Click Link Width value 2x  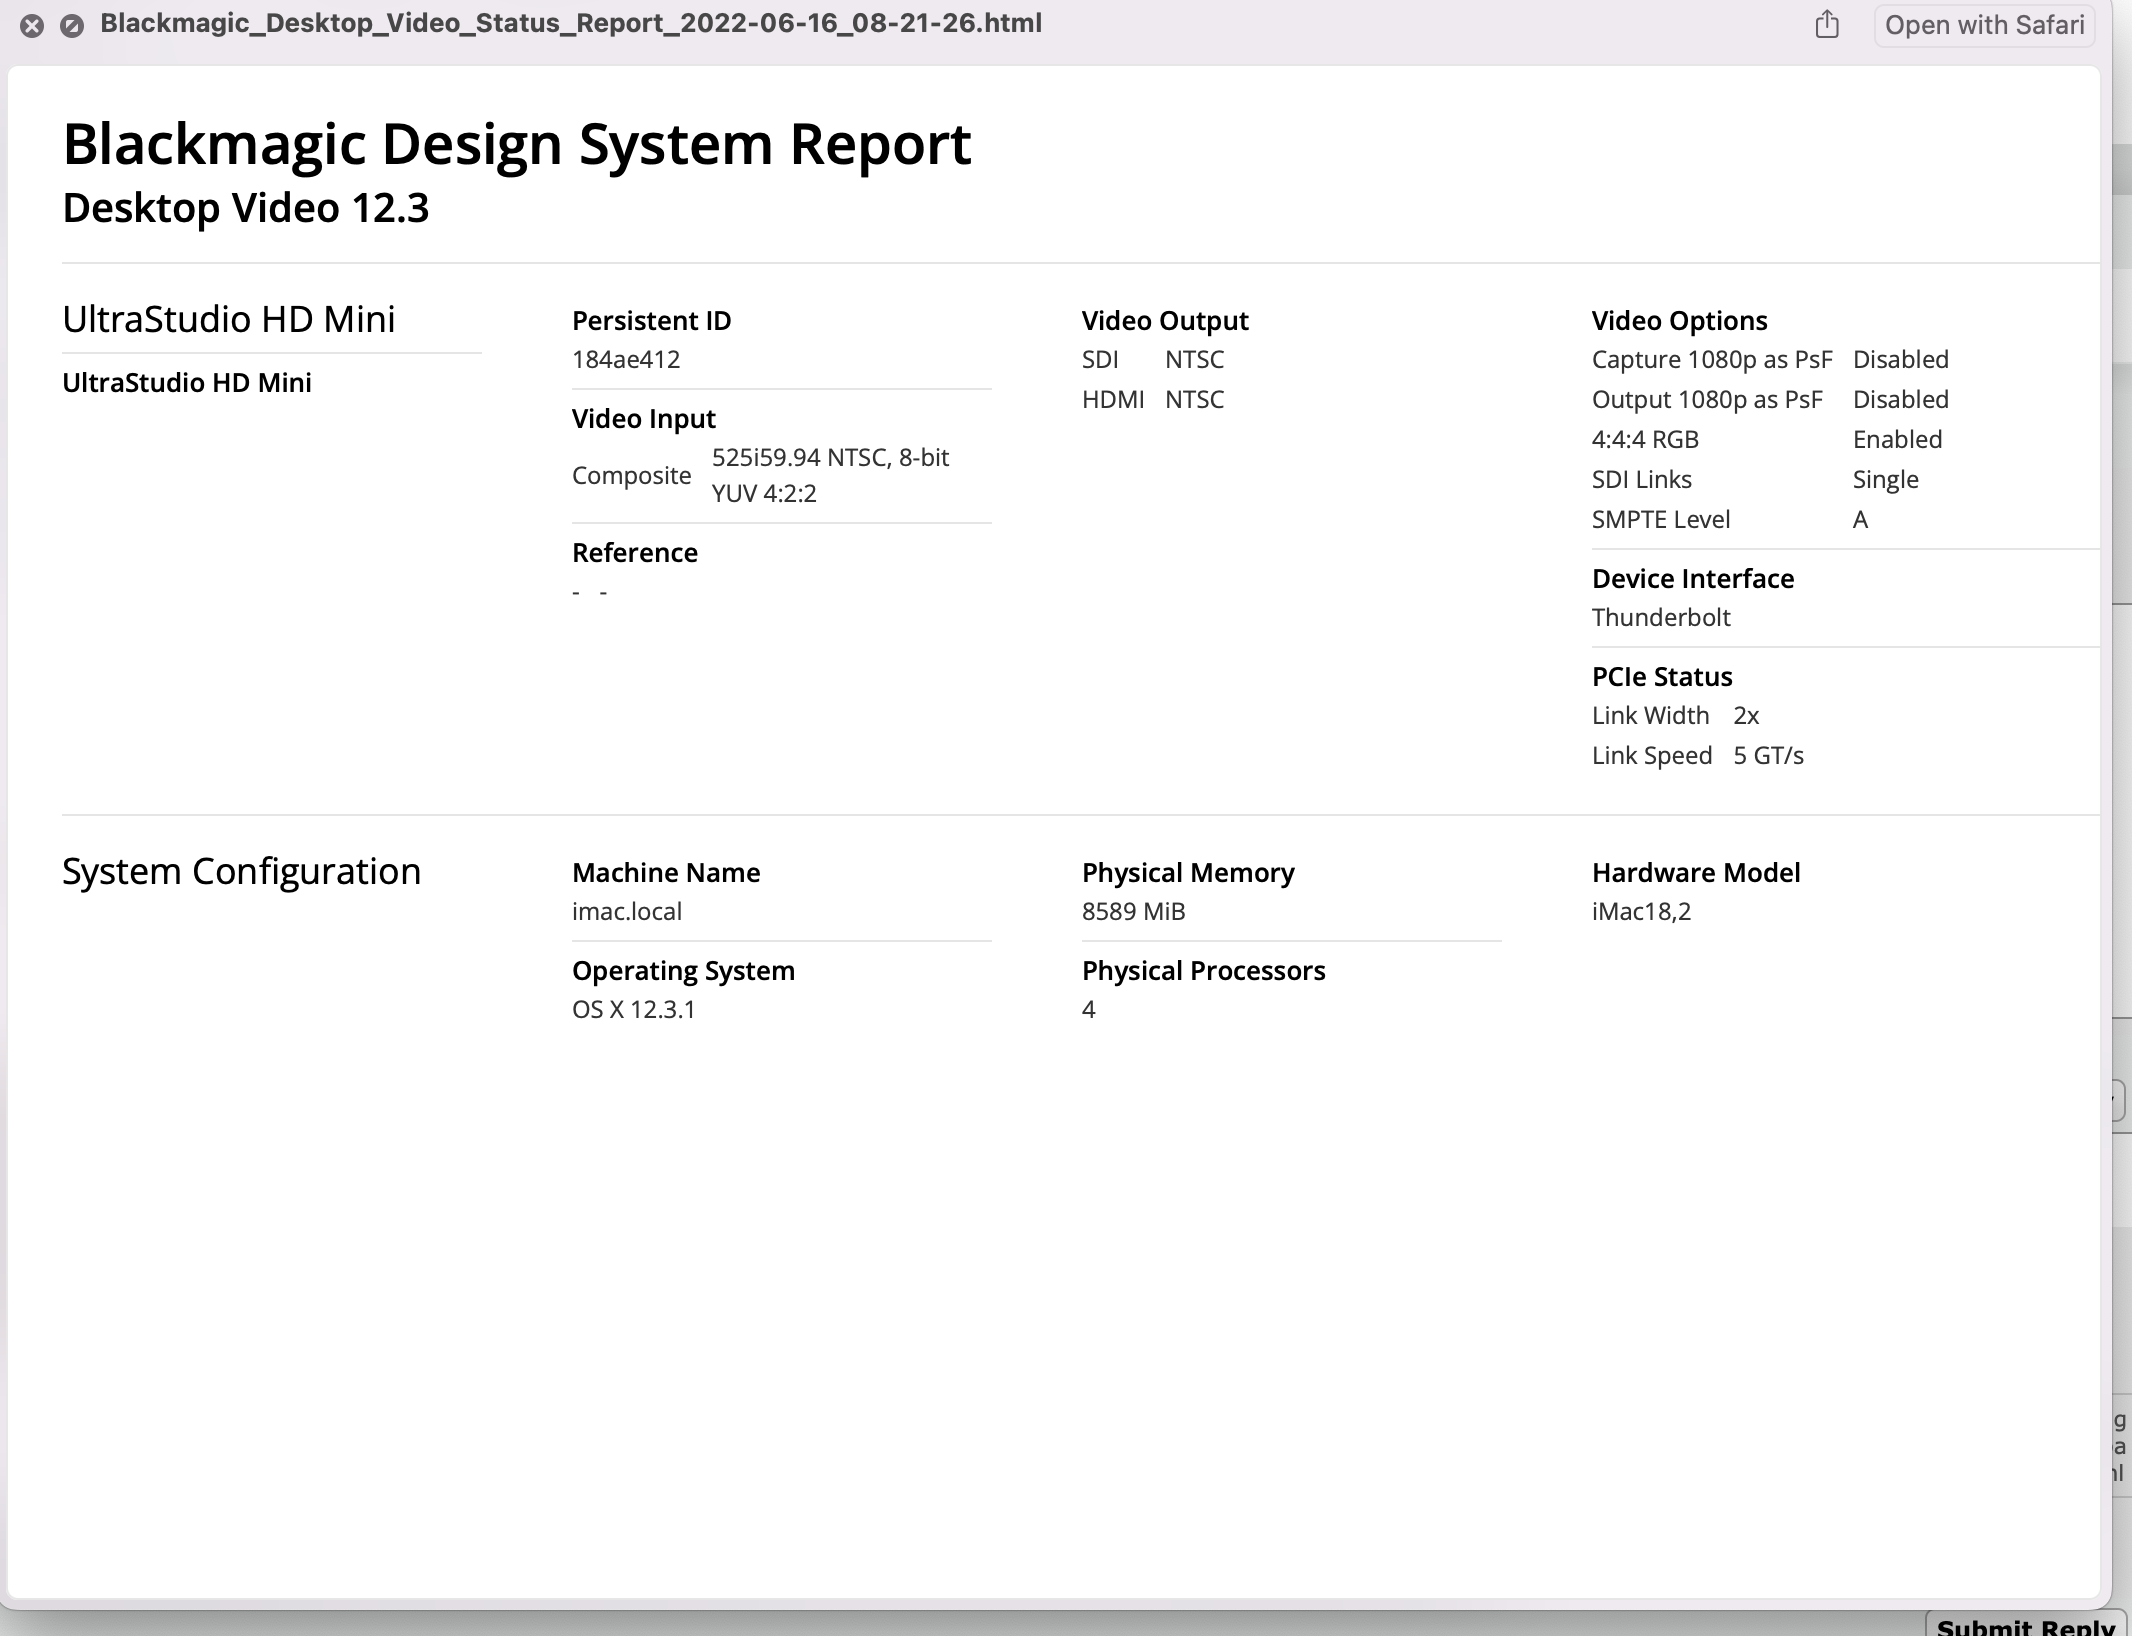point(1746,716)
